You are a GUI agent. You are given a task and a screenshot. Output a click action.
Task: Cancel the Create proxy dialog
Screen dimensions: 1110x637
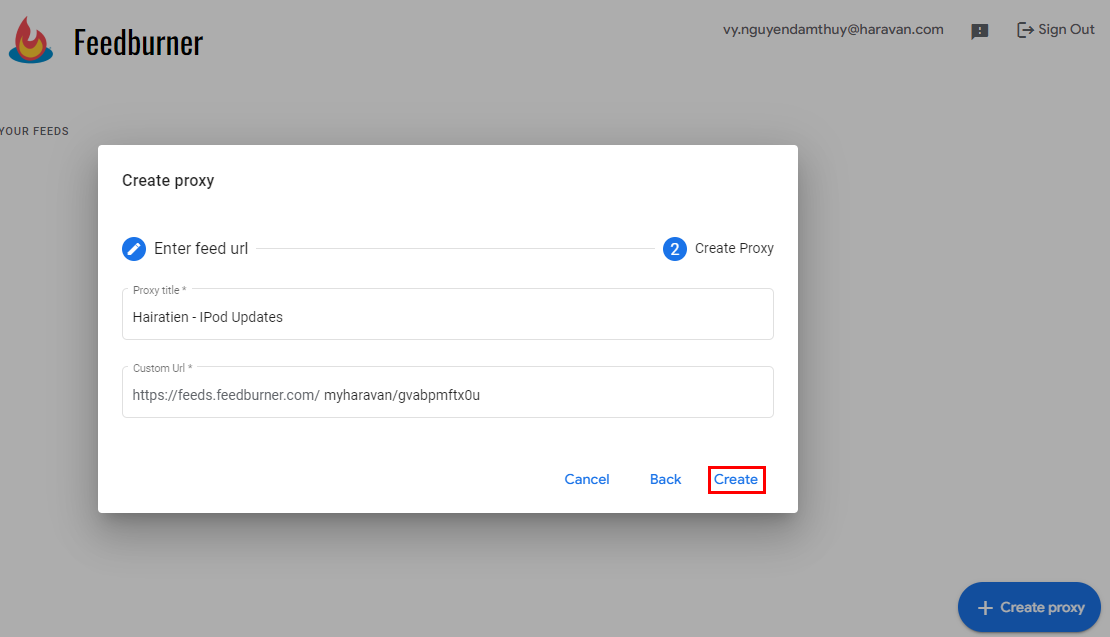(587, 480)
